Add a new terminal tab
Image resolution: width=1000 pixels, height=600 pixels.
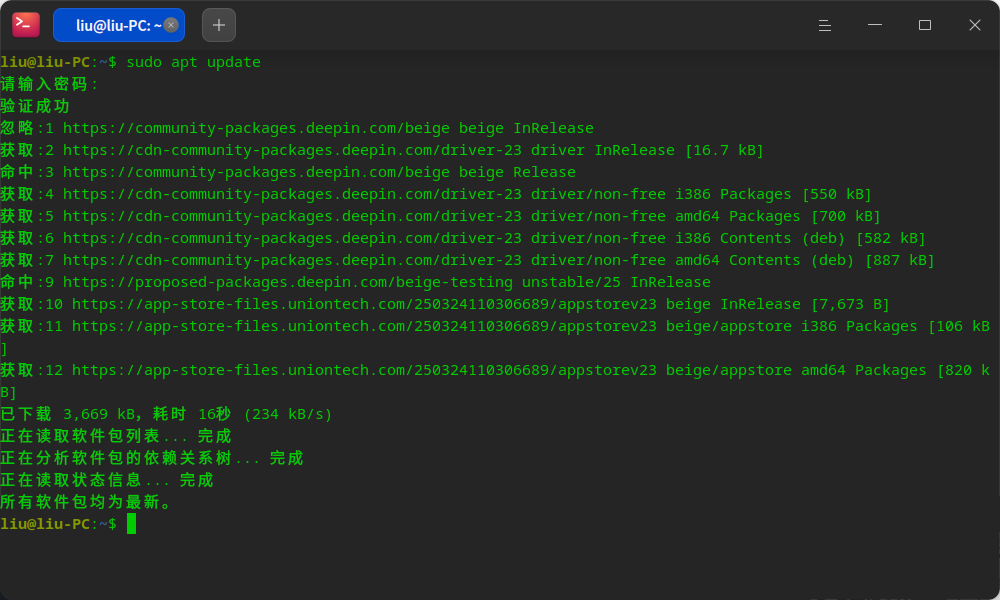click(x=219, y=25)
